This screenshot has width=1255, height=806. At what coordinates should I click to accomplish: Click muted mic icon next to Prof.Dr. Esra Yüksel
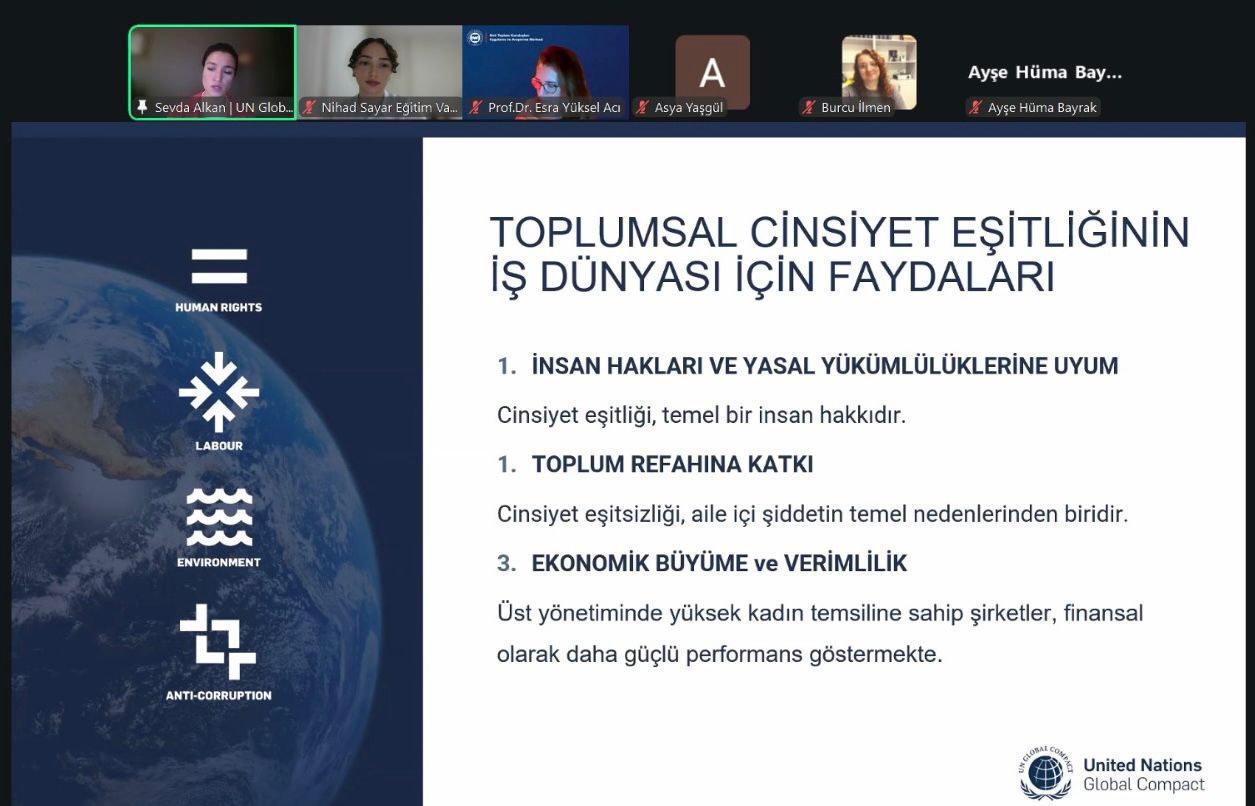tap(477, 107)
